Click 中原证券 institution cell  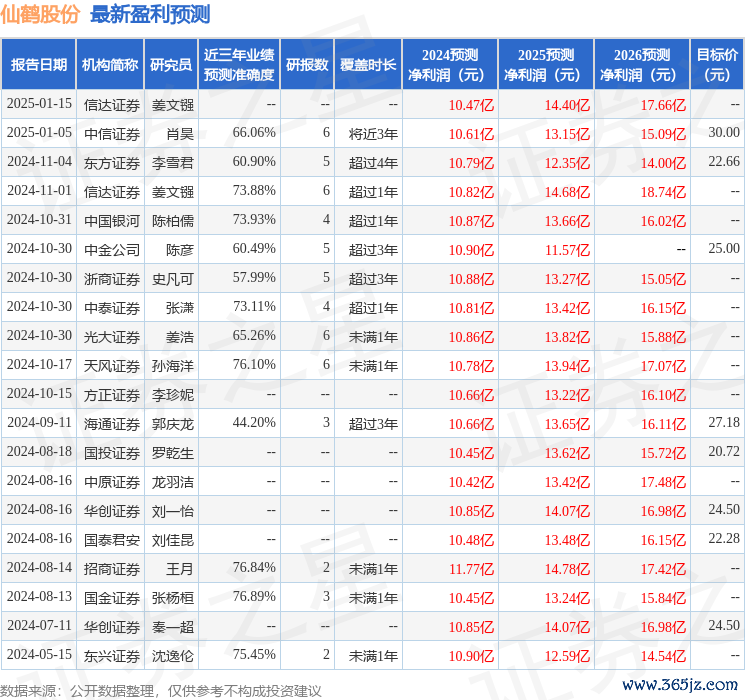112,482
